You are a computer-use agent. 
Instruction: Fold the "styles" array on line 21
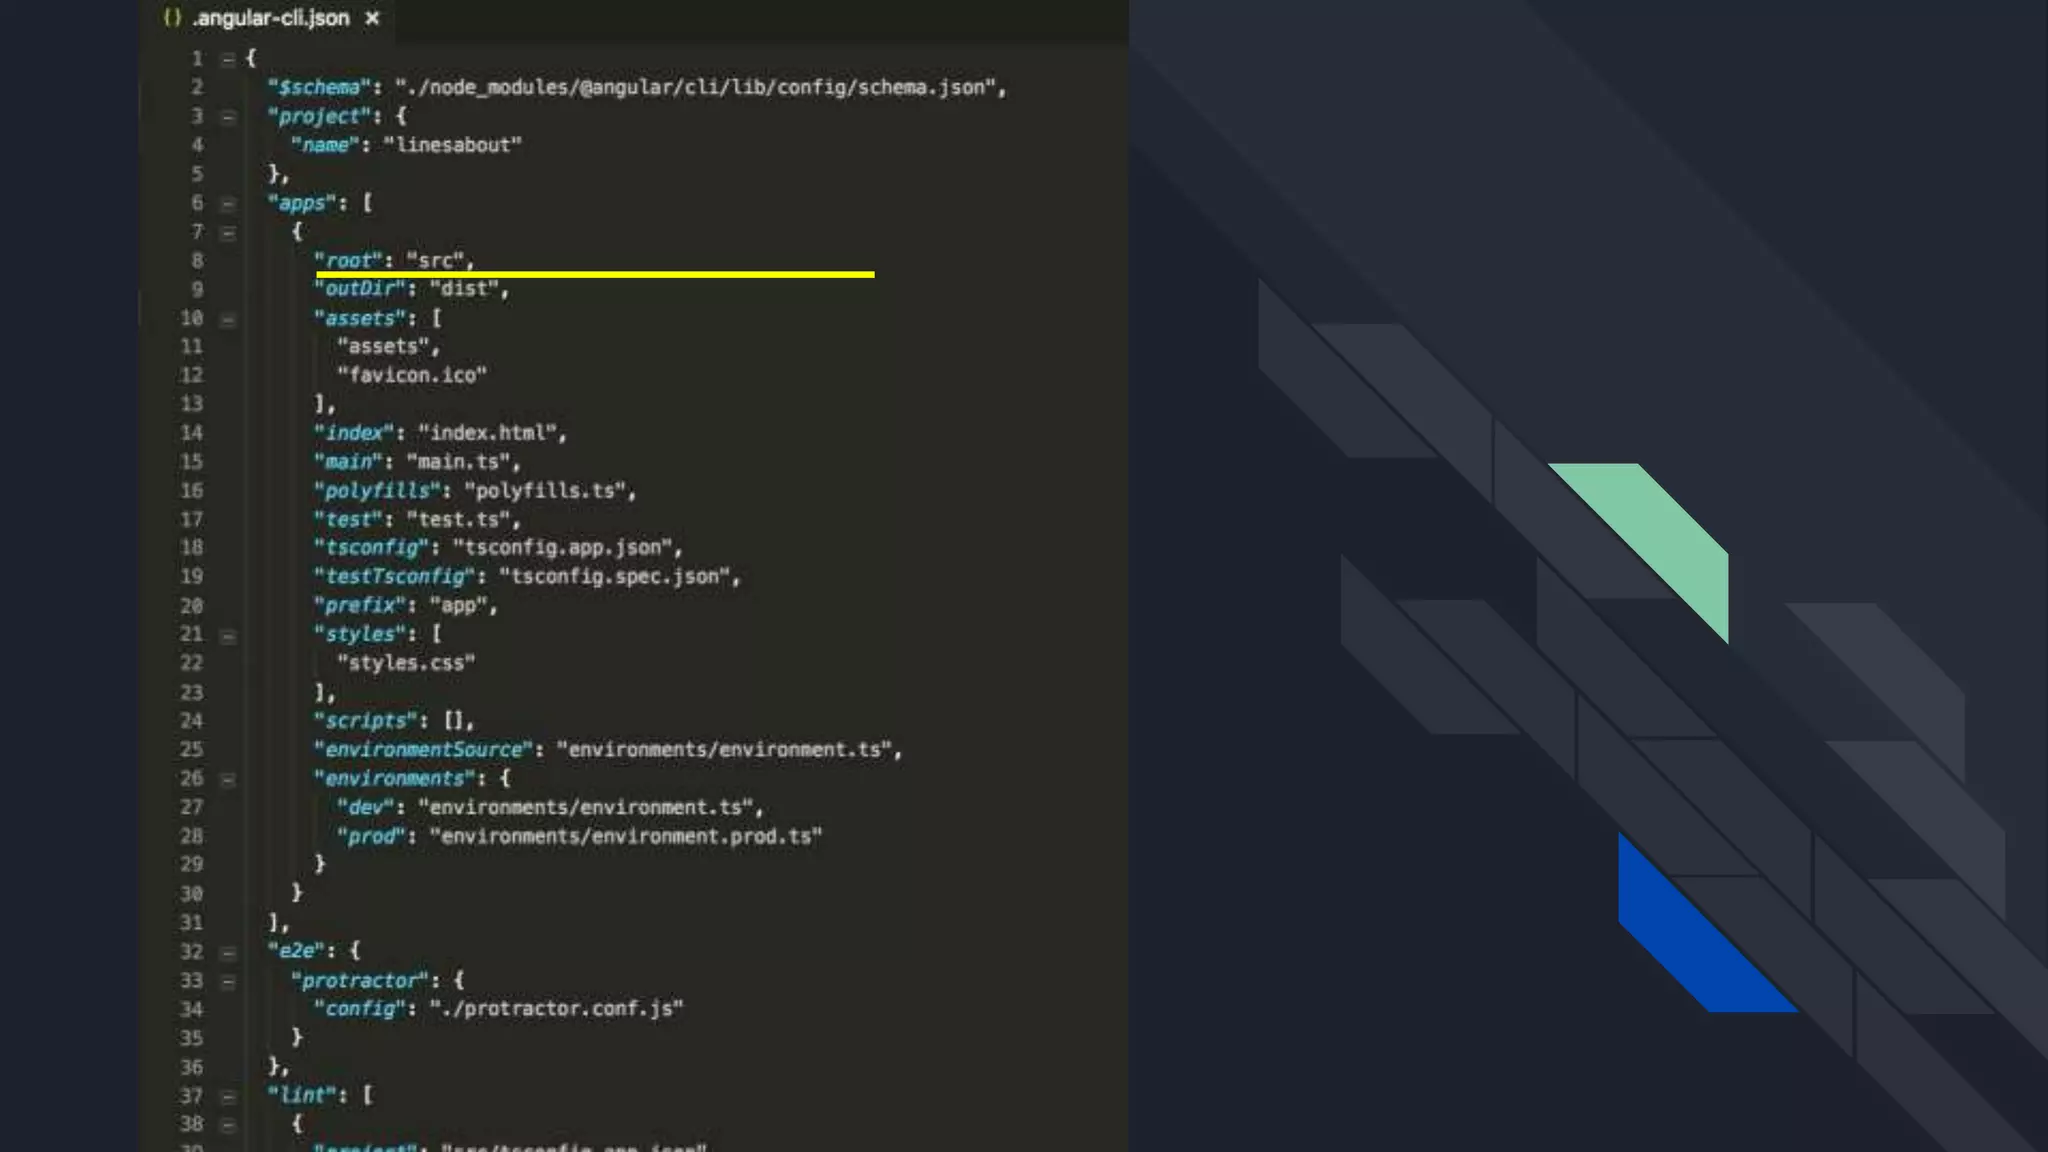tap(228, 636)
